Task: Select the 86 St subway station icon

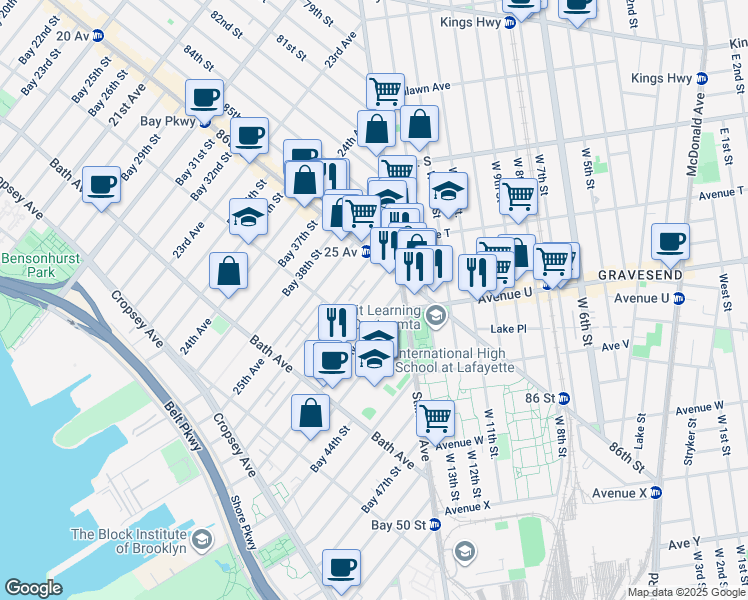Action: pos(563,397)
